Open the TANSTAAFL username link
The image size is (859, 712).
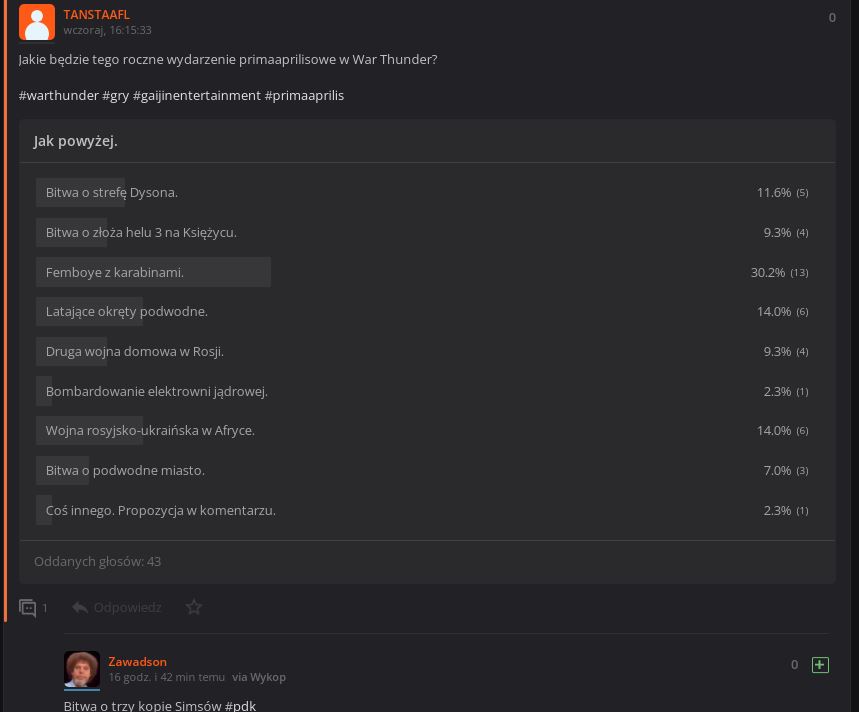click(x=96, y=15)
